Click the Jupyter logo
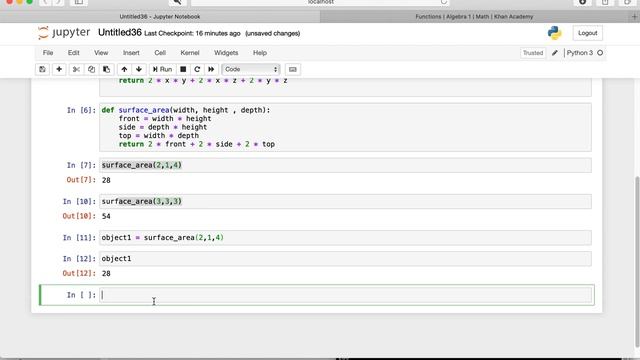Image resolution: width=640 pixels, height=360 pixels. pos(63,33)
